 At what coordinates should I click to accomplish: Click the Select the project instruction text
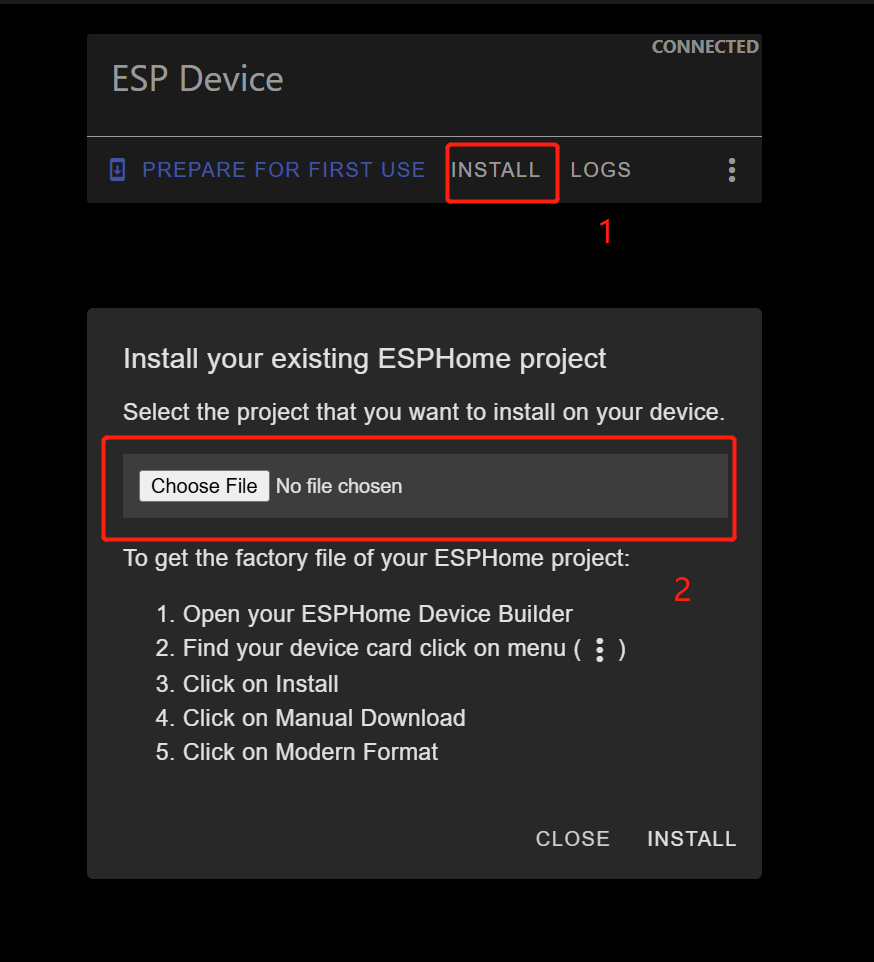424,412
